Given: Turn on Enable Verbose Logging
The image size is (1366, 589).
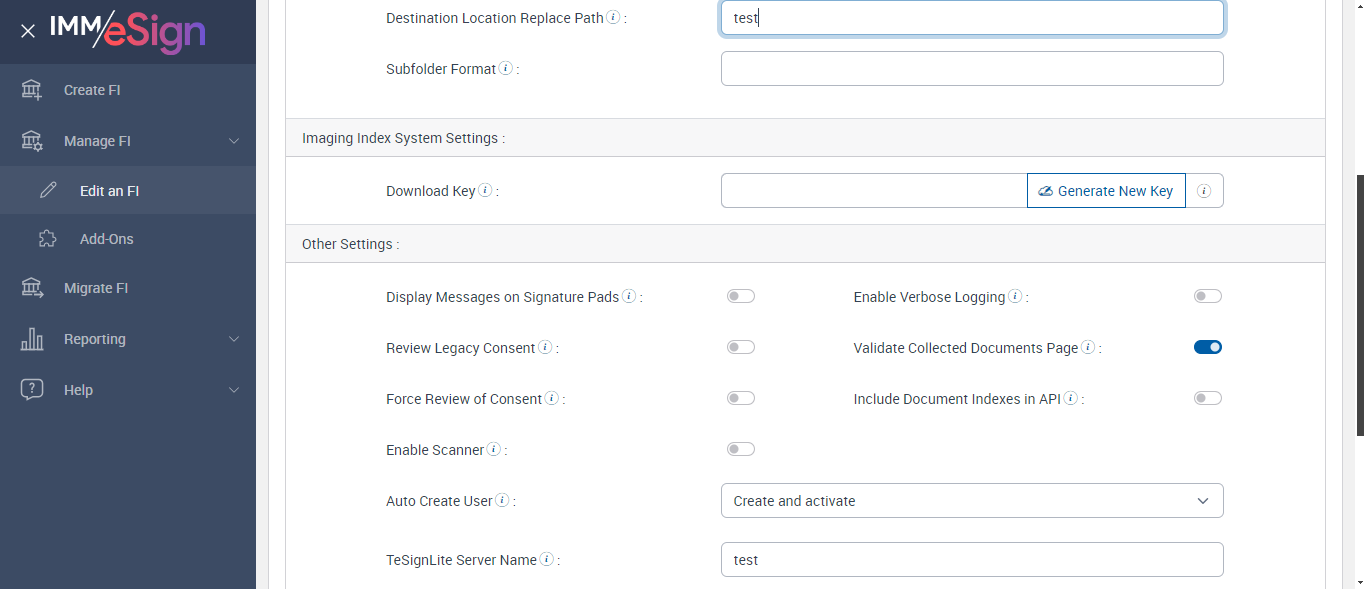Looking at the screenshot, I should coord(1208,296).
